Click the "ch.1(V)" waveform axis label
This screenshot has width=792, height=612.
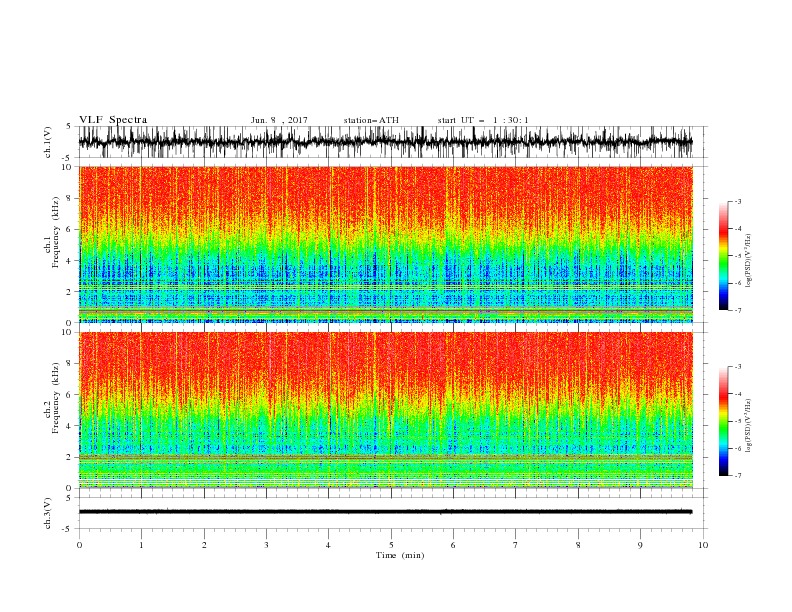point(49,142)
